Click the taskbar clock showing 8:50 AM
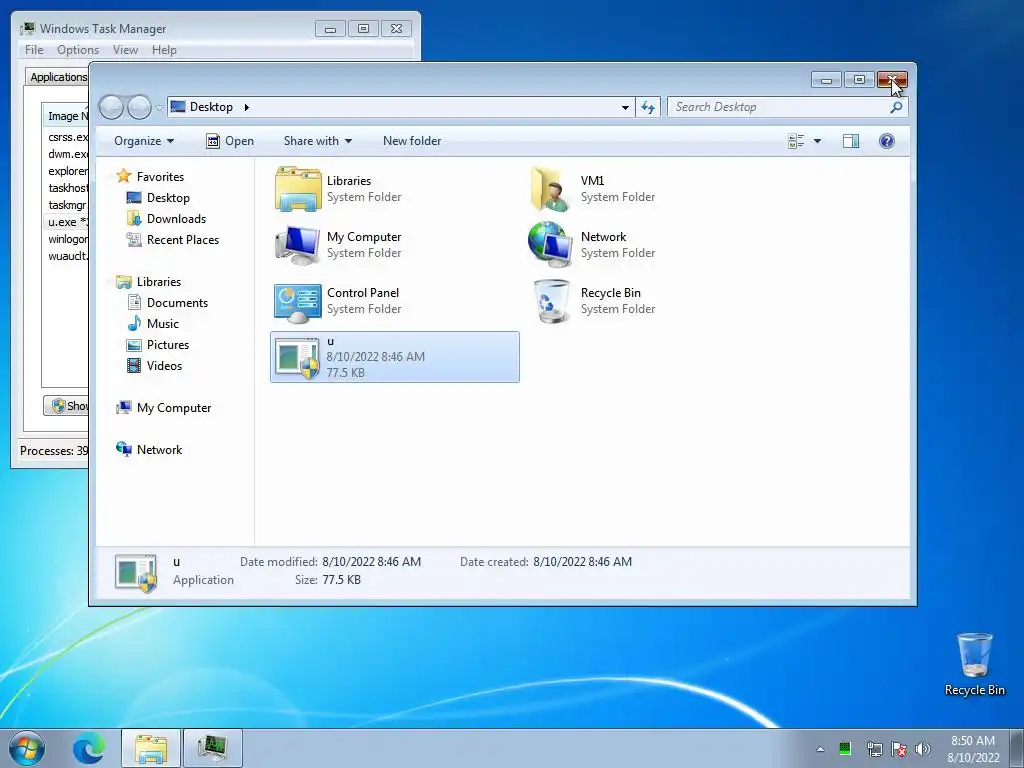Screen dimensions: 1024x768 coord(973,749)
